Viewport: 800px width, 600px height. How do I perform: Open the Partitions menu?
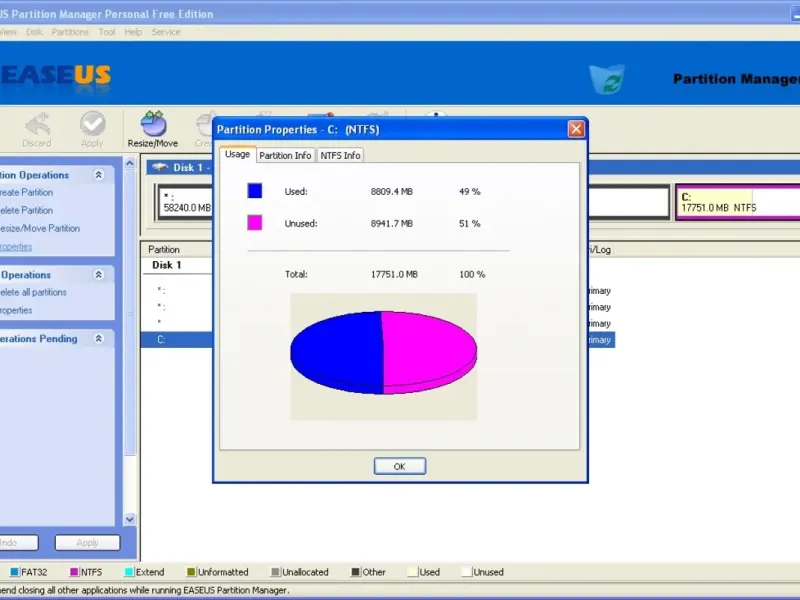[70, 32]
